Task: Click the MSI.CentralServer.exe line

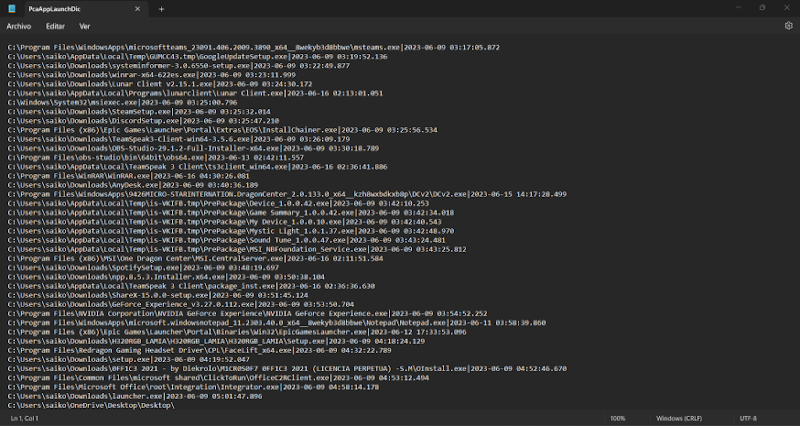Action: [195, 259]
